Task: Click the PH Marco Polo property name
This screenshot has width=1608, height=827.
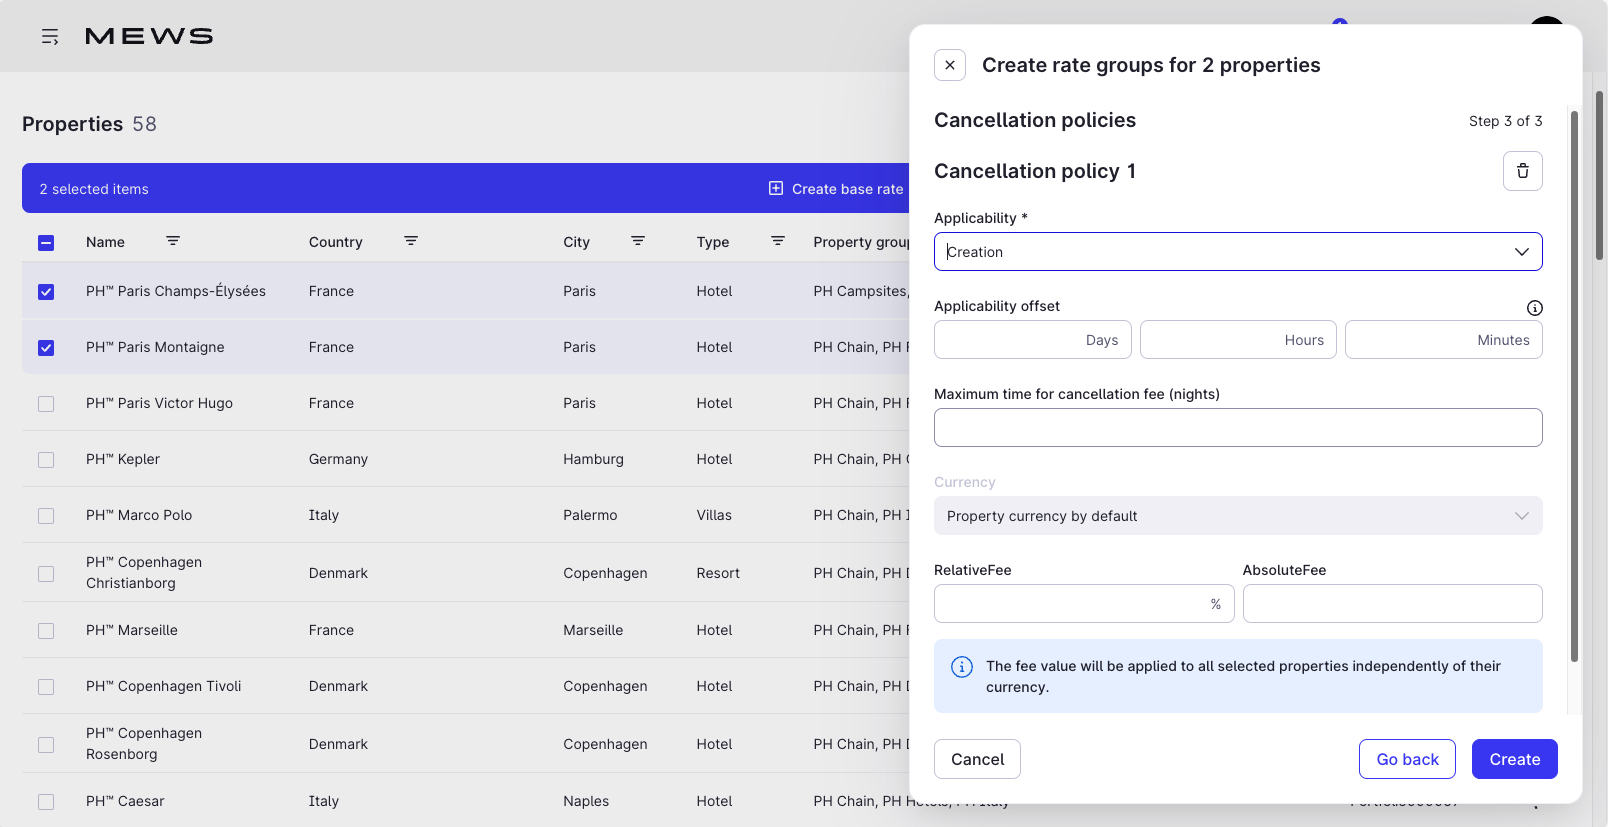Action: [x=139, y=515]
